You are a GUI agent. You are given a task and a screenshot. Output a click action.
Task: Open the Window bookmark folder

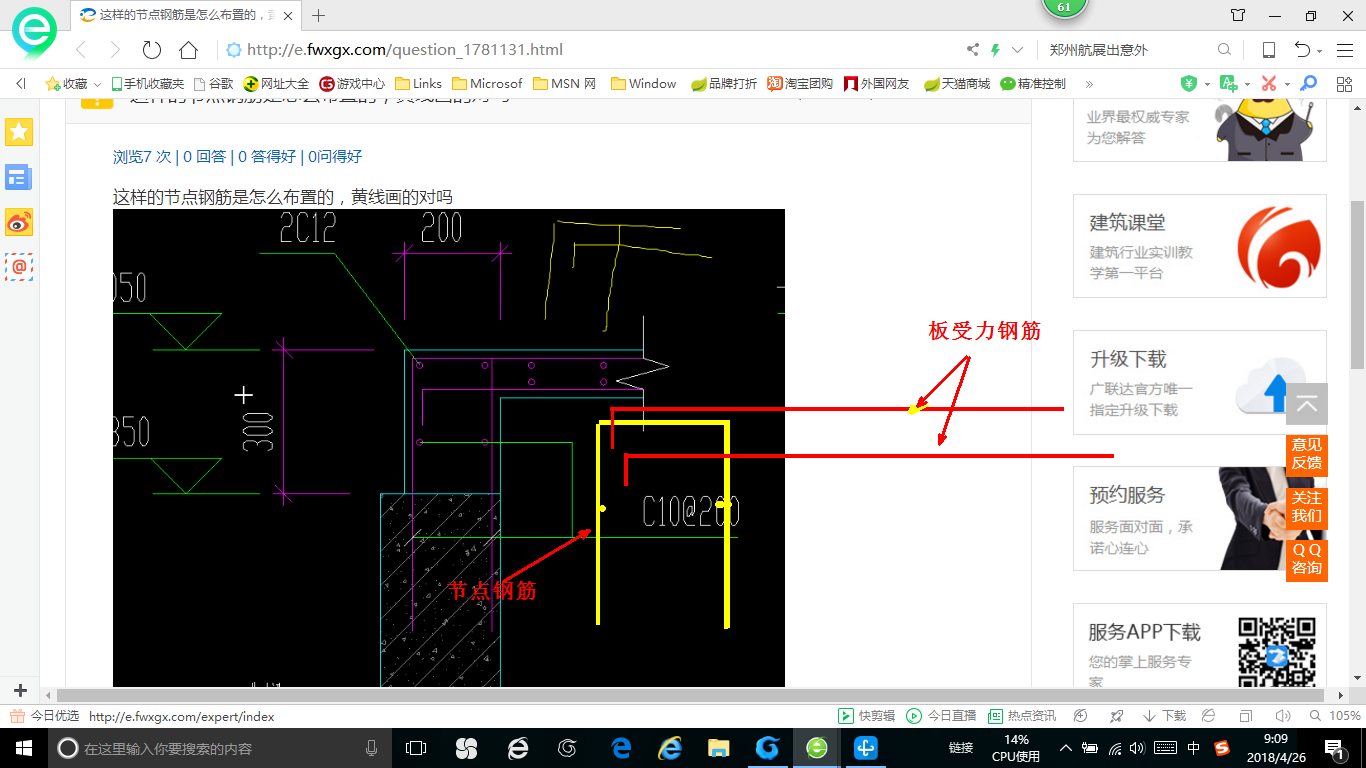[x=644, y=84]
